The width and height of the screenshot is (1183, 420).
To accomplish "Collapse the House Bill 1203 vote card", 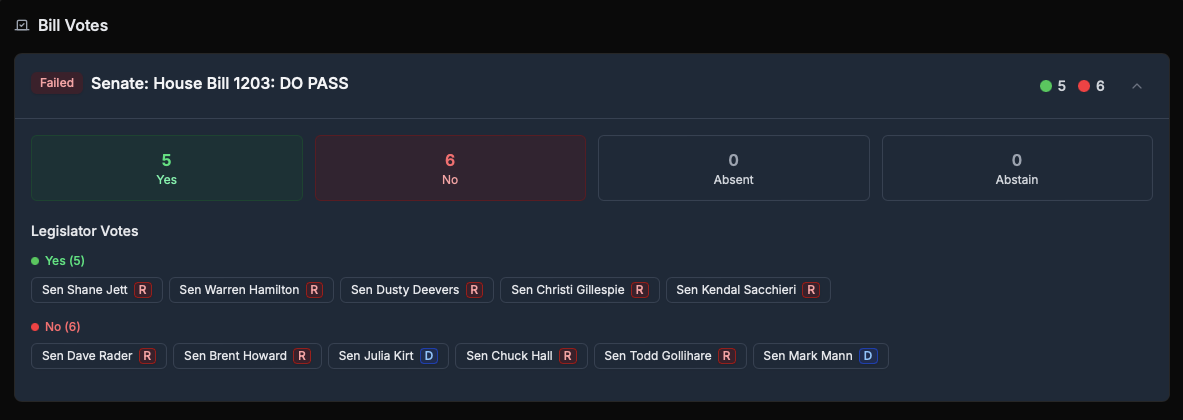I will (x=1136, y=86).
